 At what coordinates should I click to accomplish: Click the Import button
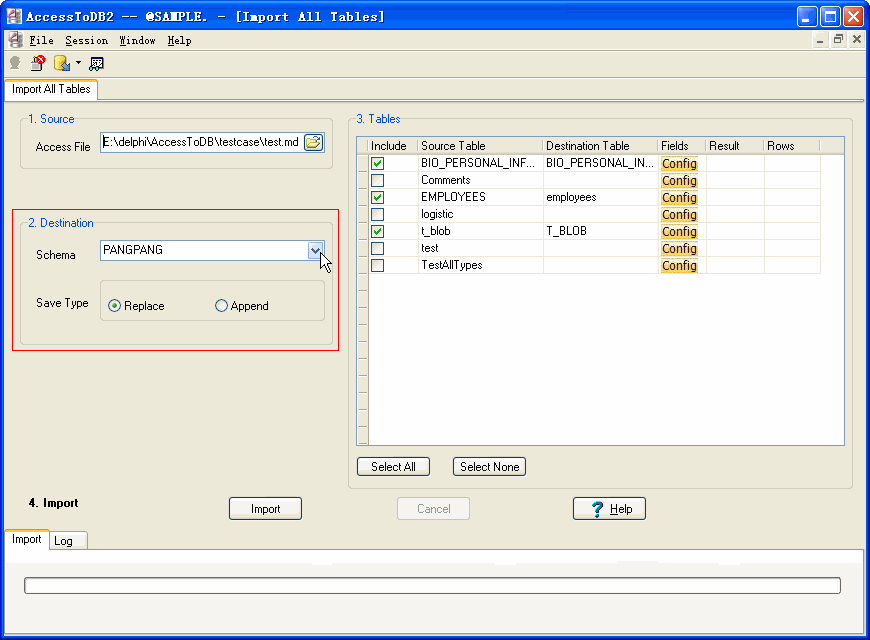click(265, 509)
